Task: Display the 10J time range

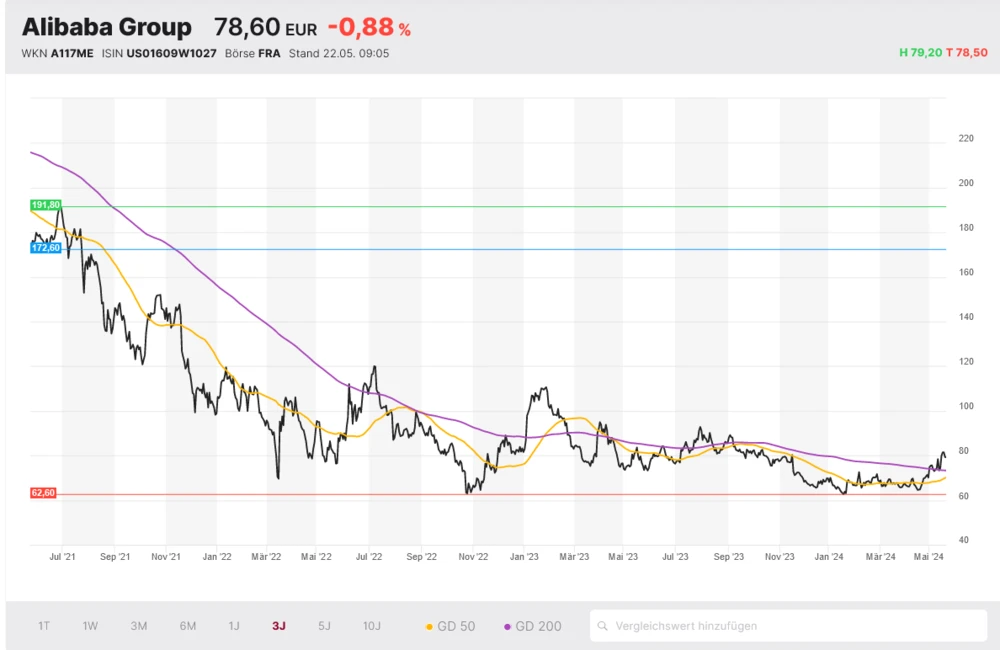Action: tap(371, 626)
